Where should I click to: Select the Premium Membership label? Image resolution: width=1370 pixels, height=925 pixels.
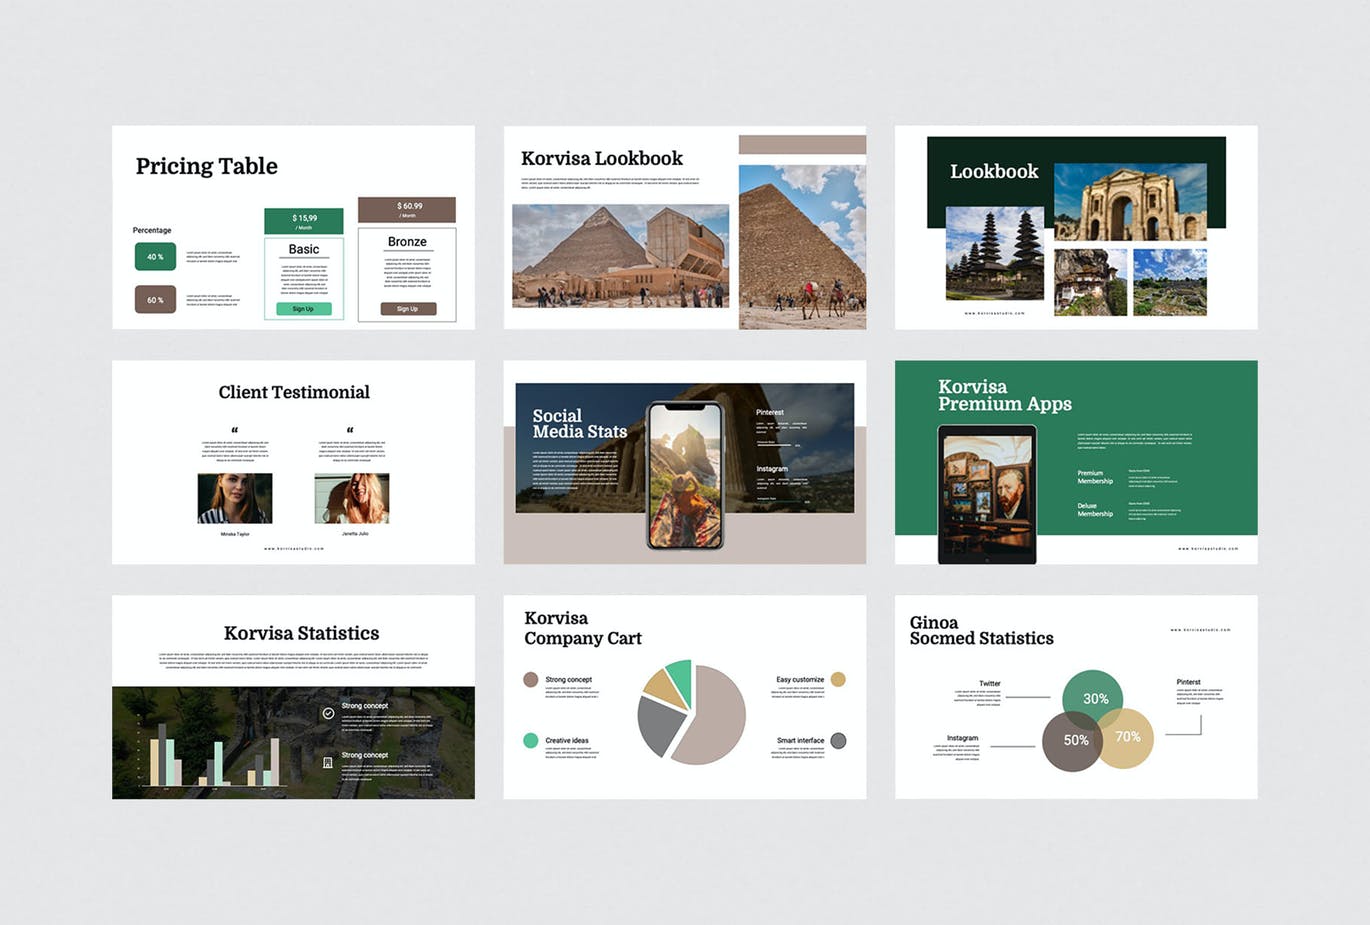[x=1095, y=477]
